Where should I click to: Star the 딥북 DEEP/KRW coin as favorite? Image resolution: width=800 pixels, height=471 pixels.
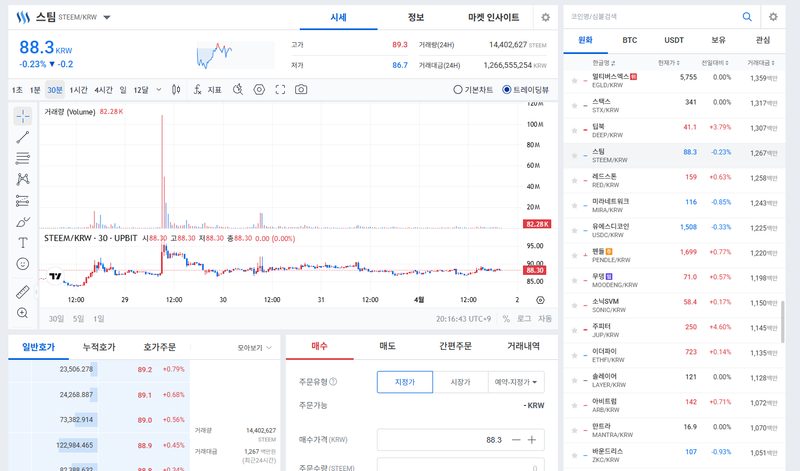tap(574, 128)
